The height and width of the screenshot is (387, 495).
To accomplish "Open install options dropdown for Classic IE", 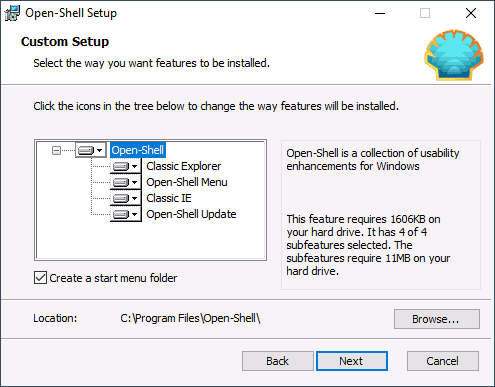I will (x=126, y=198).
